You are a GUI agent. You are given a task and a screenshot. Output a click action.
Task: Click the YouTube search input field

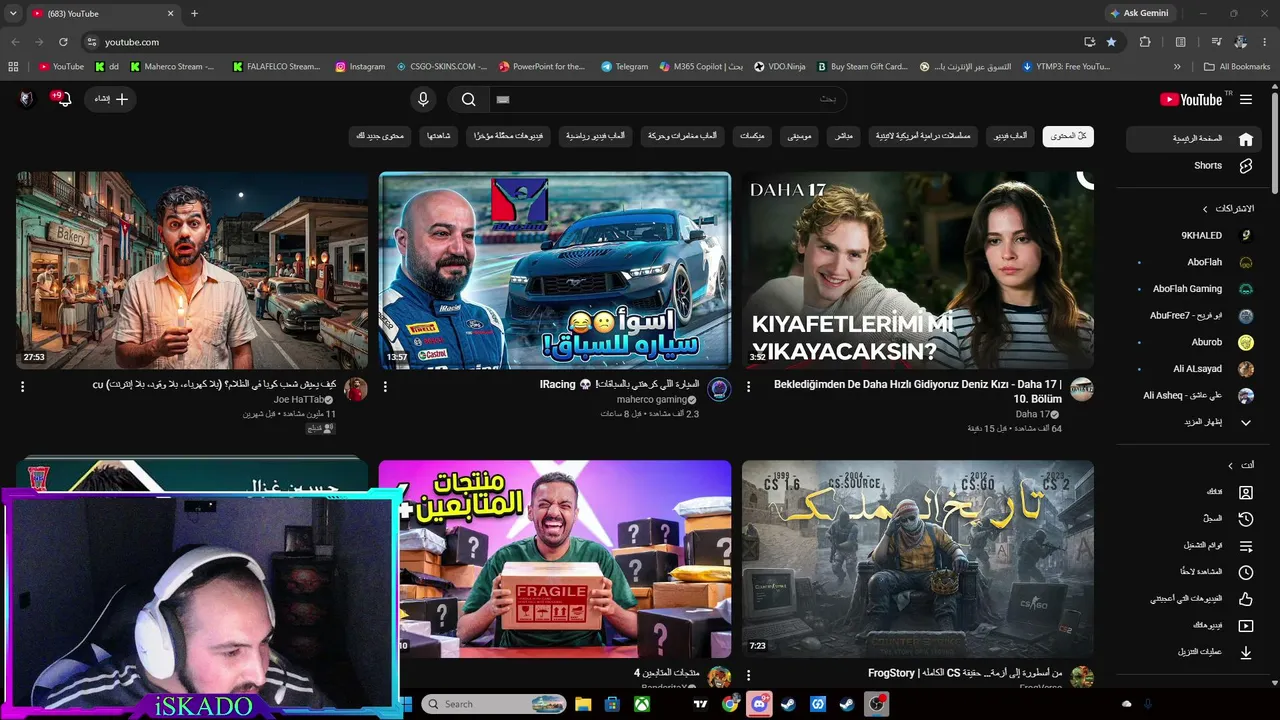click(668, 99)
